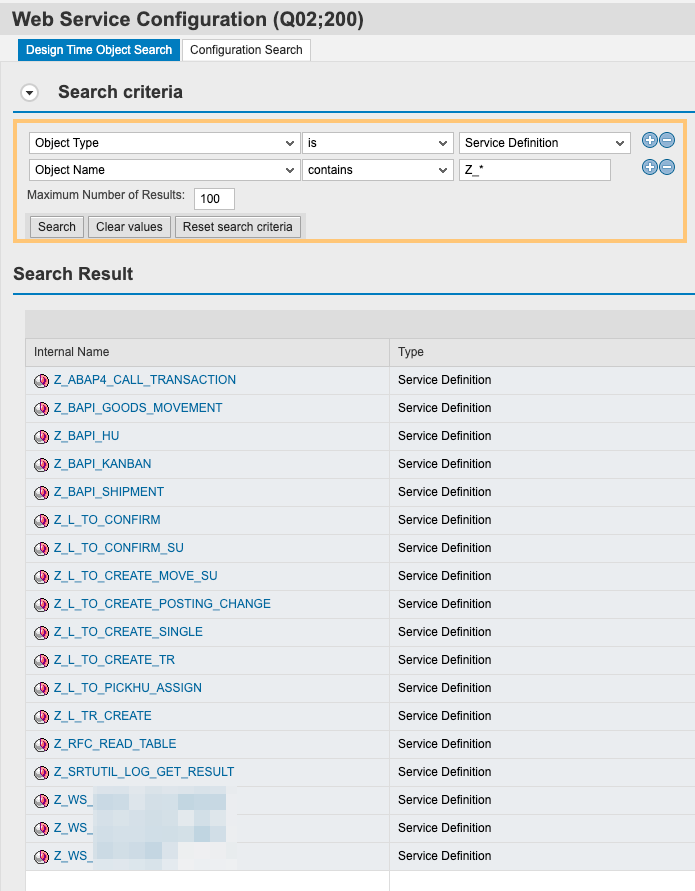
Task: Click the service icon beside Z_L_TO_CONFIRM_SU
Action: 41,549
